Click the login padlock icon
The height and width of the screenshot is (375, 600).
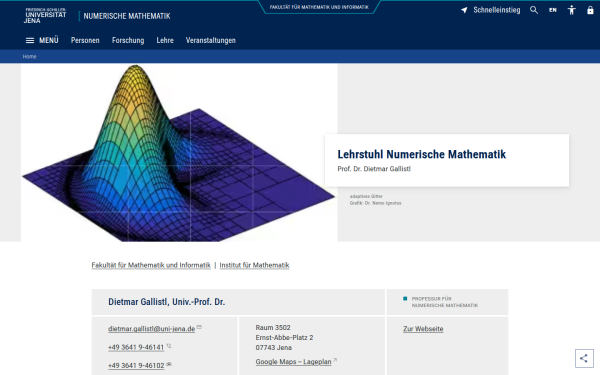pyautogui.click(x=590, y=10)
